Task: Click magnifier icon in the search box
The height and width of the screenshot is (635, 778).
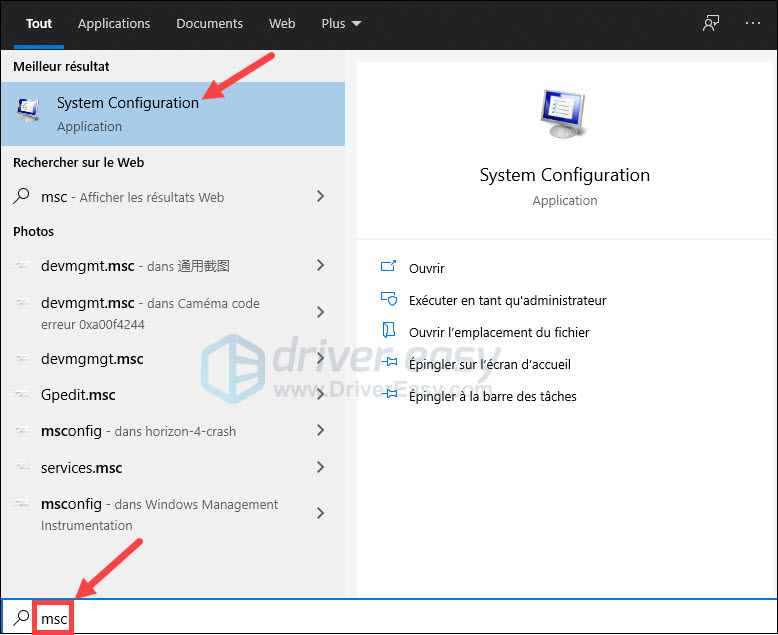Action: [21, 618]
